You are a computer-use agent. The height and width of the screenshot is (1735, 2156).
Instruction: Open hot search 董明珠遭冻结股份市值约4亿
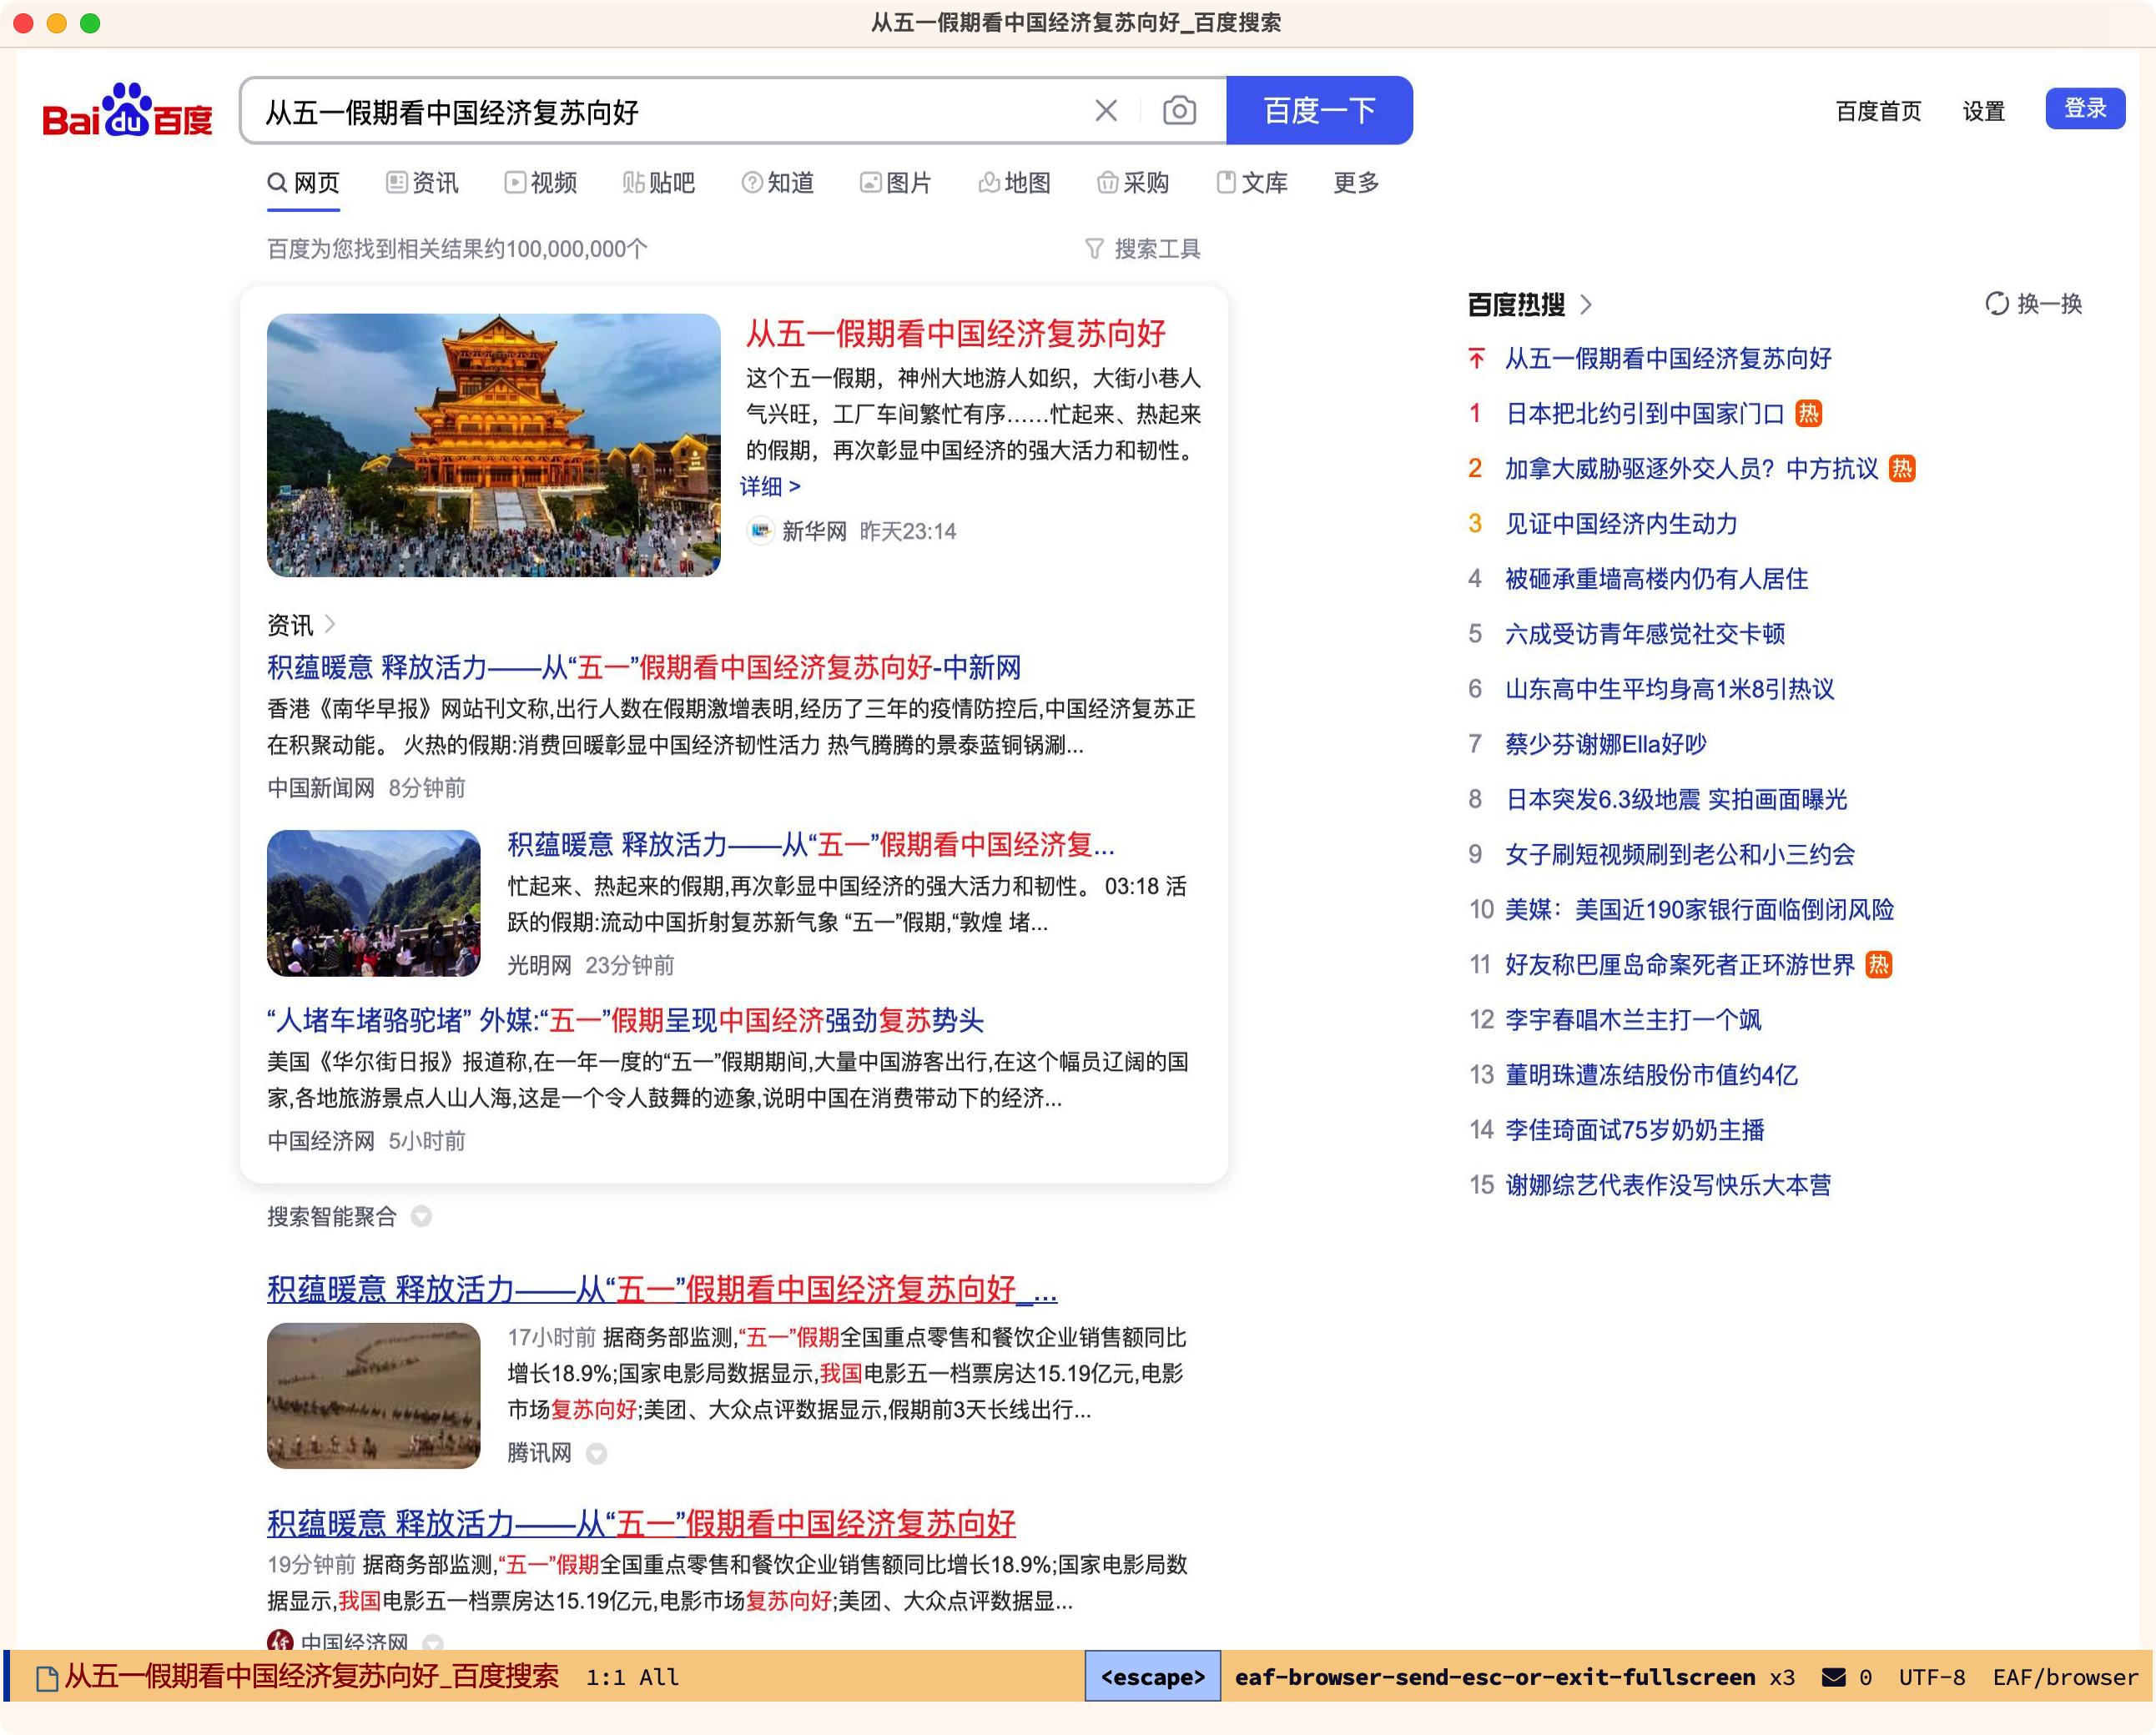[1652, 1074]
